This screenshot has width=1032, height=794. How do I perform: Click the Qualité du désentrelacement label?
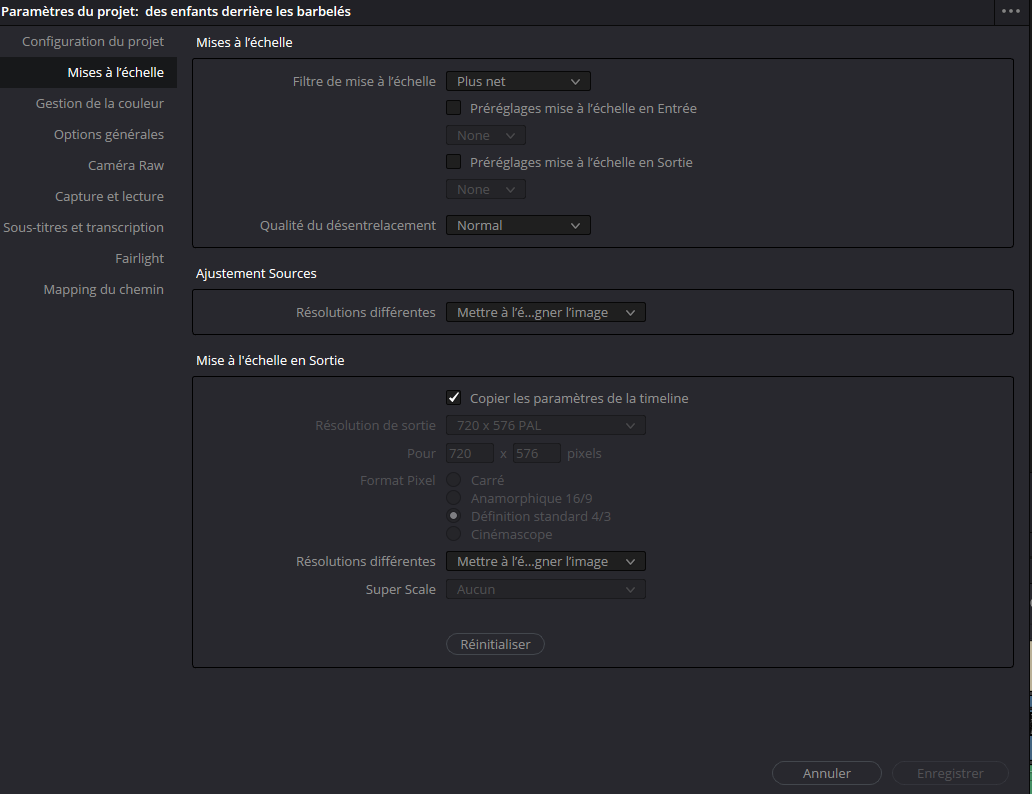click(x=348, y=225)
